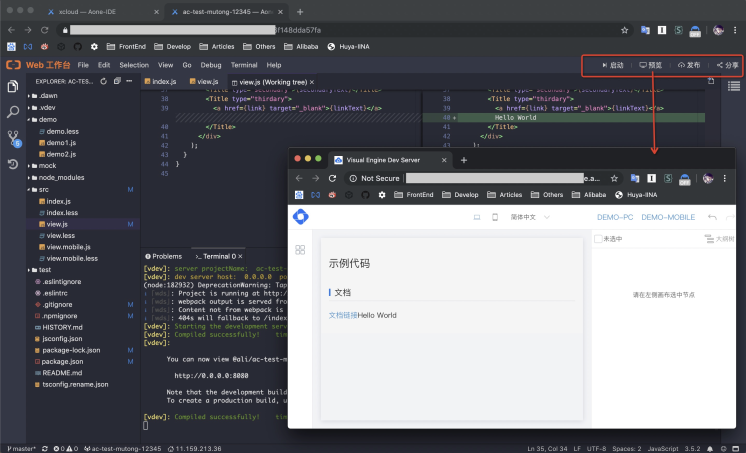Open the Explorer more actions ellipsis

click(129, 81)
